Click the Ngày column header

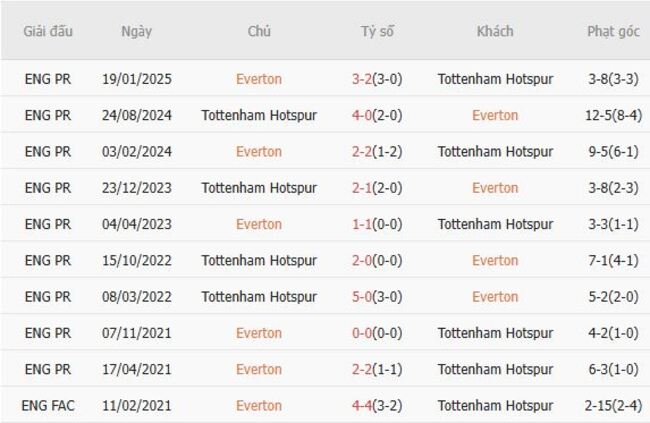coord(136,31)
